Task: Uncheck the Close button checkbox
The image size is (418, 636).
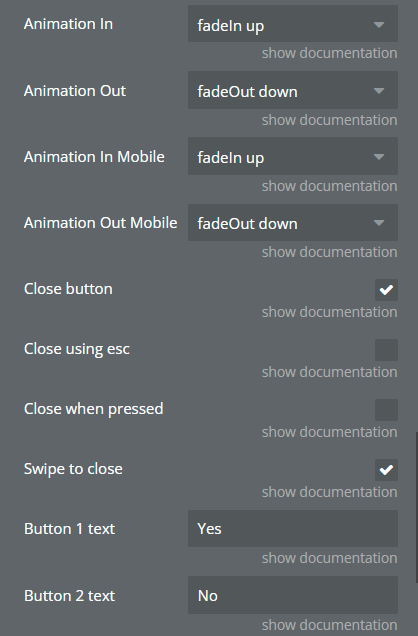Action: click(386, 290)
